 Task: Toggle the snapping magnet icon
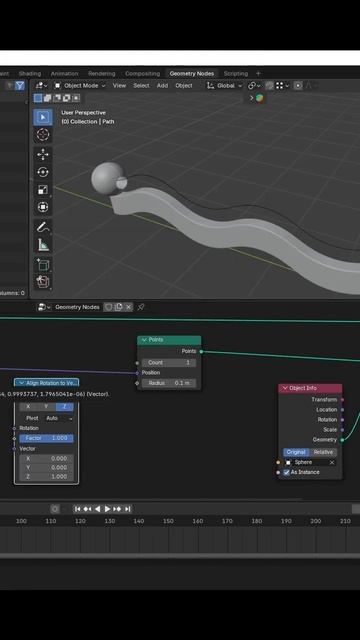click(x=269, y=85)
